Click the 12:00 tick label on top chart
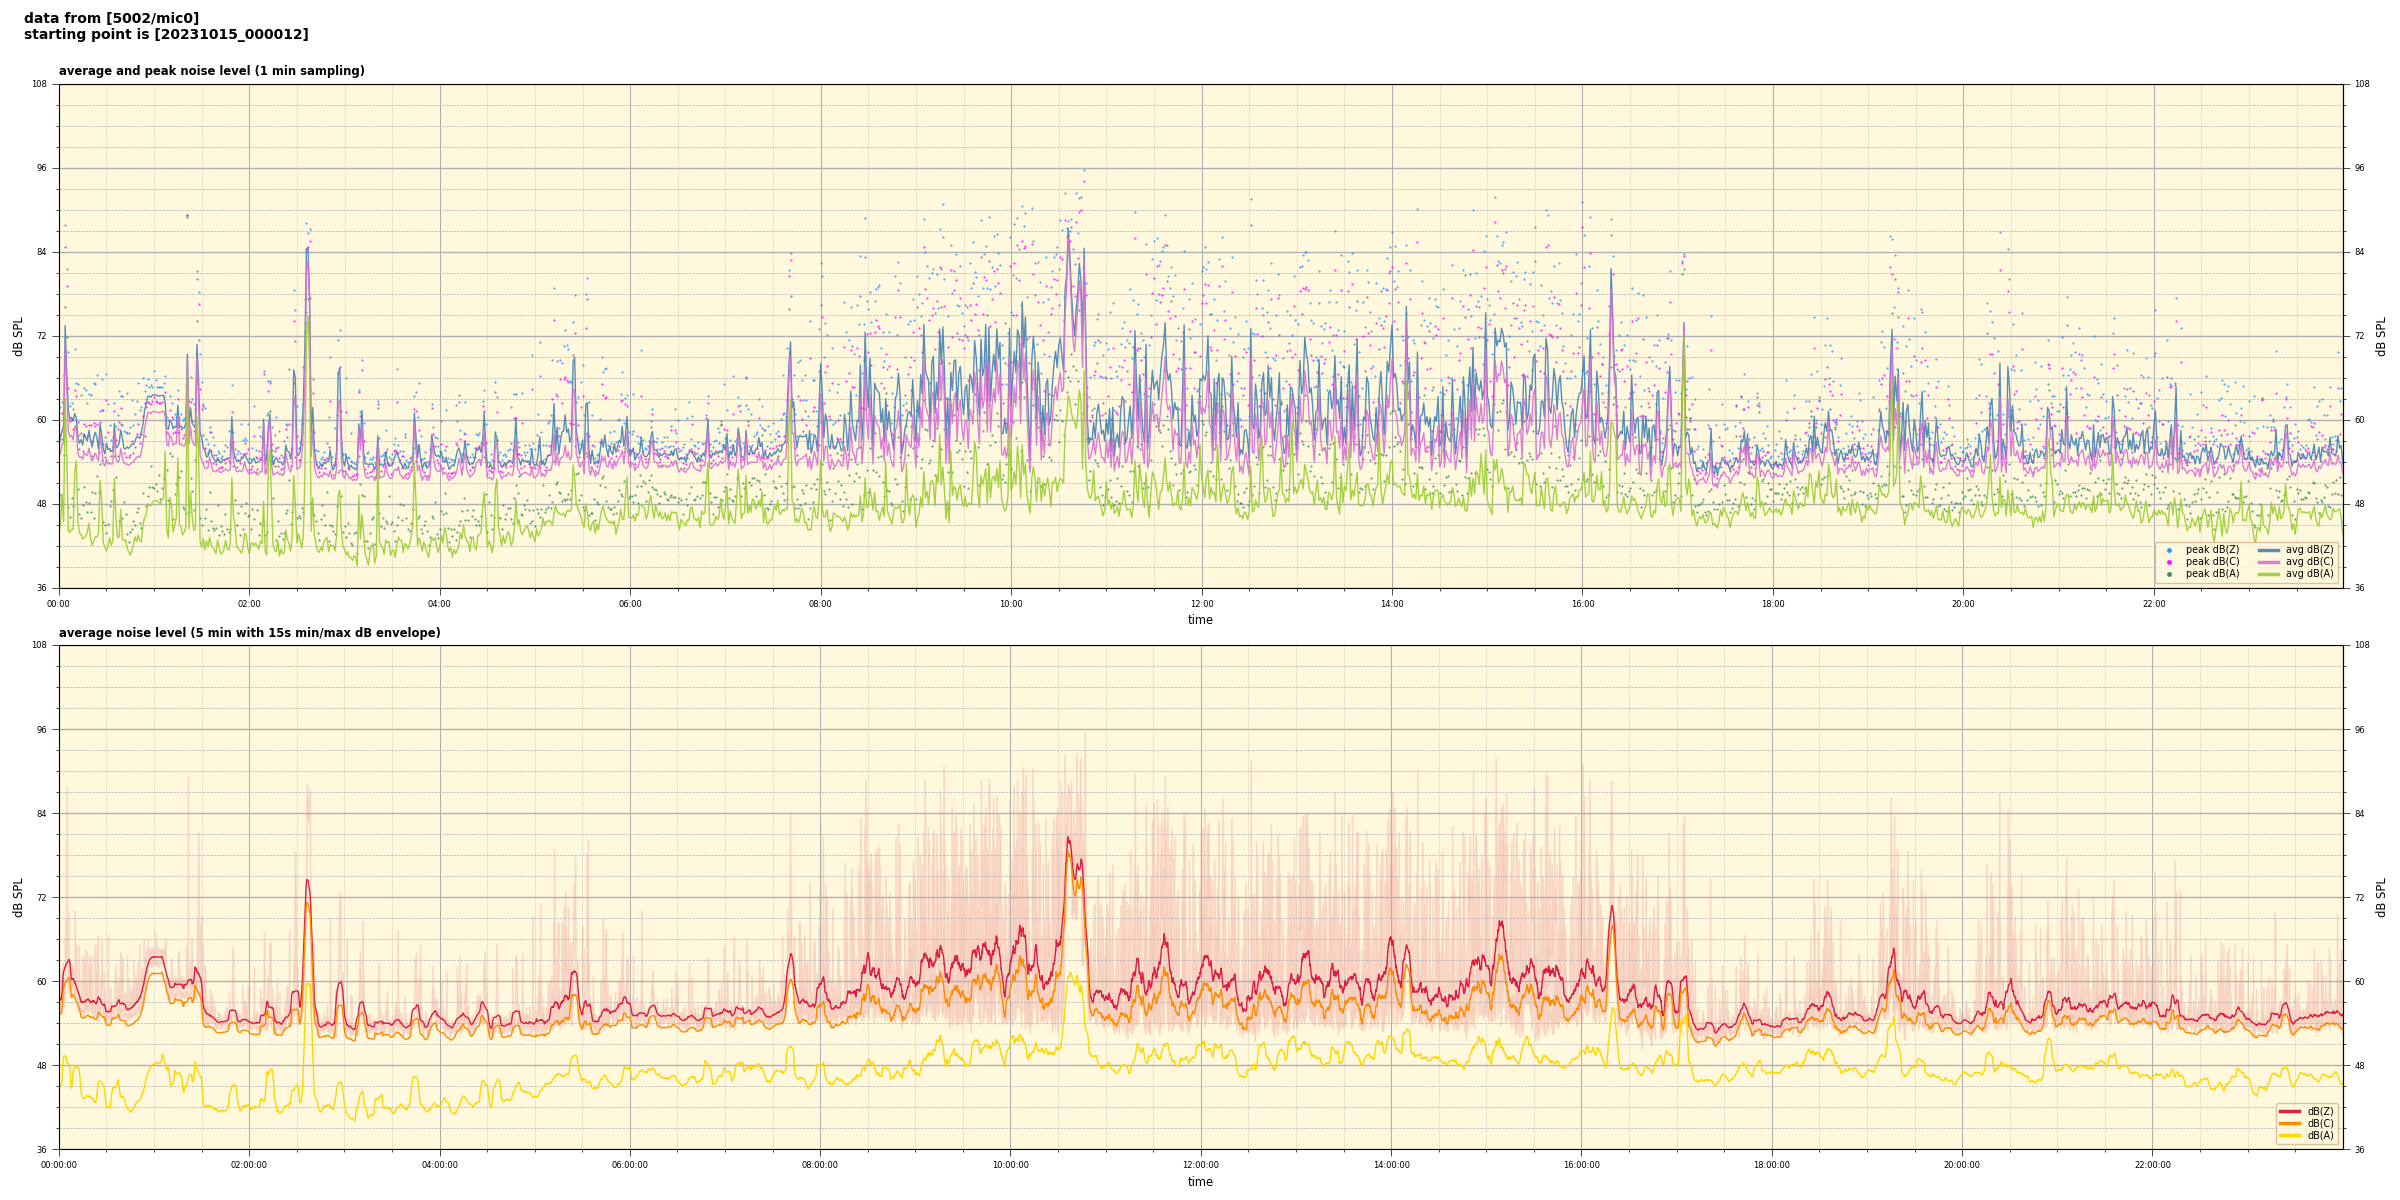The height and width of the screenshot is (1200, 2400). click(x=1201, y=604)
